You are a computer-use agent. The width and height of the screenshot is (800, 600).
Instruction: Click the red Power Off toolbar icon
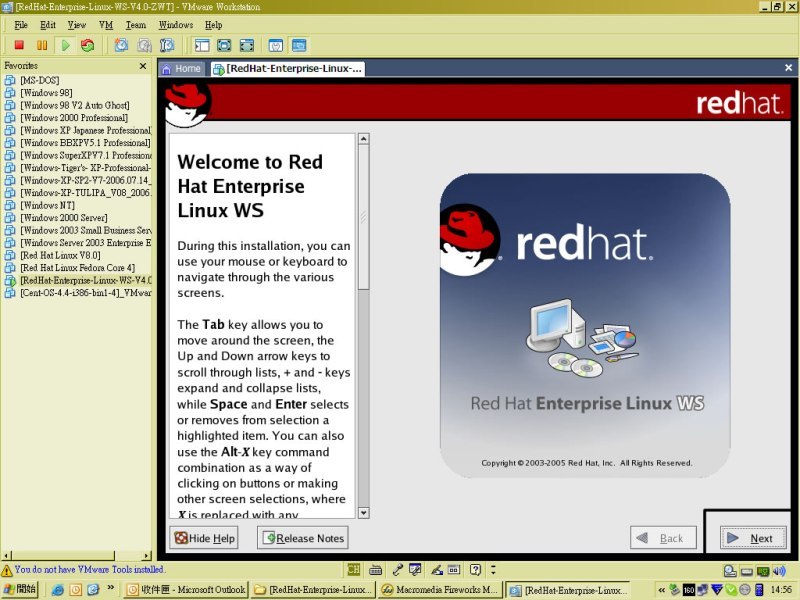tap(19, 45)
